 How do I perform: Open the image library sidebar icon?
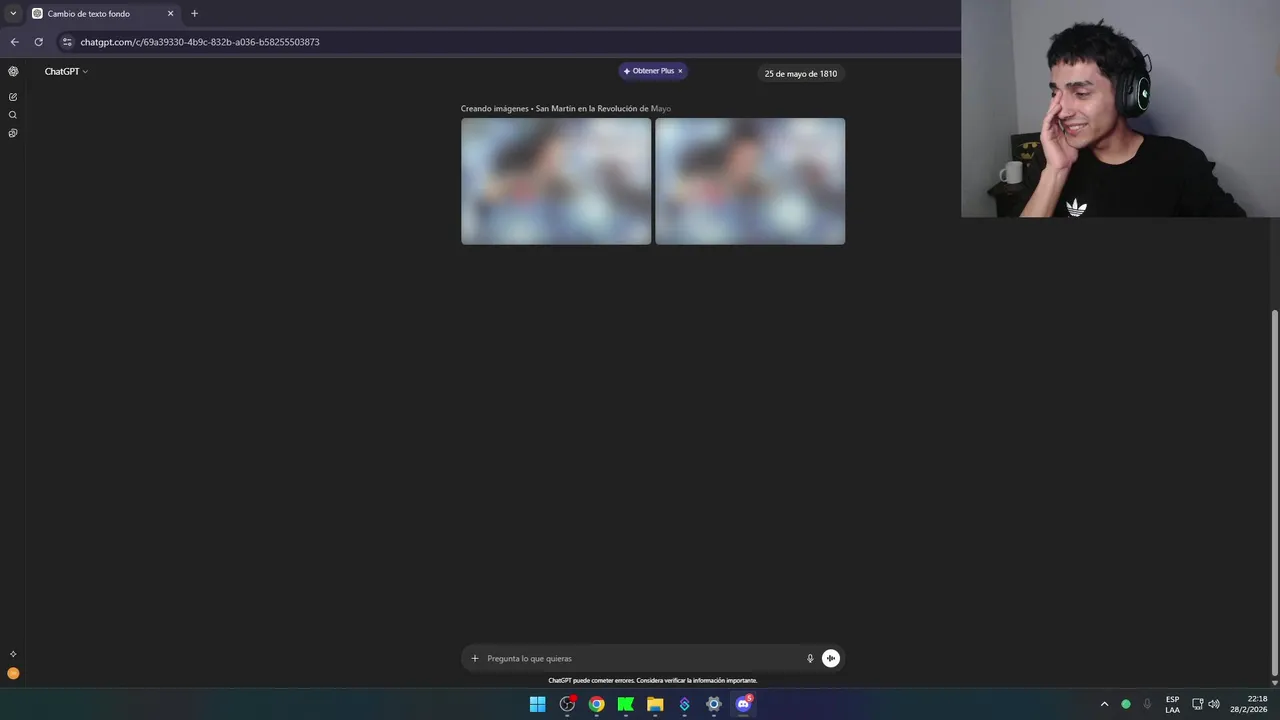point(13,133)
